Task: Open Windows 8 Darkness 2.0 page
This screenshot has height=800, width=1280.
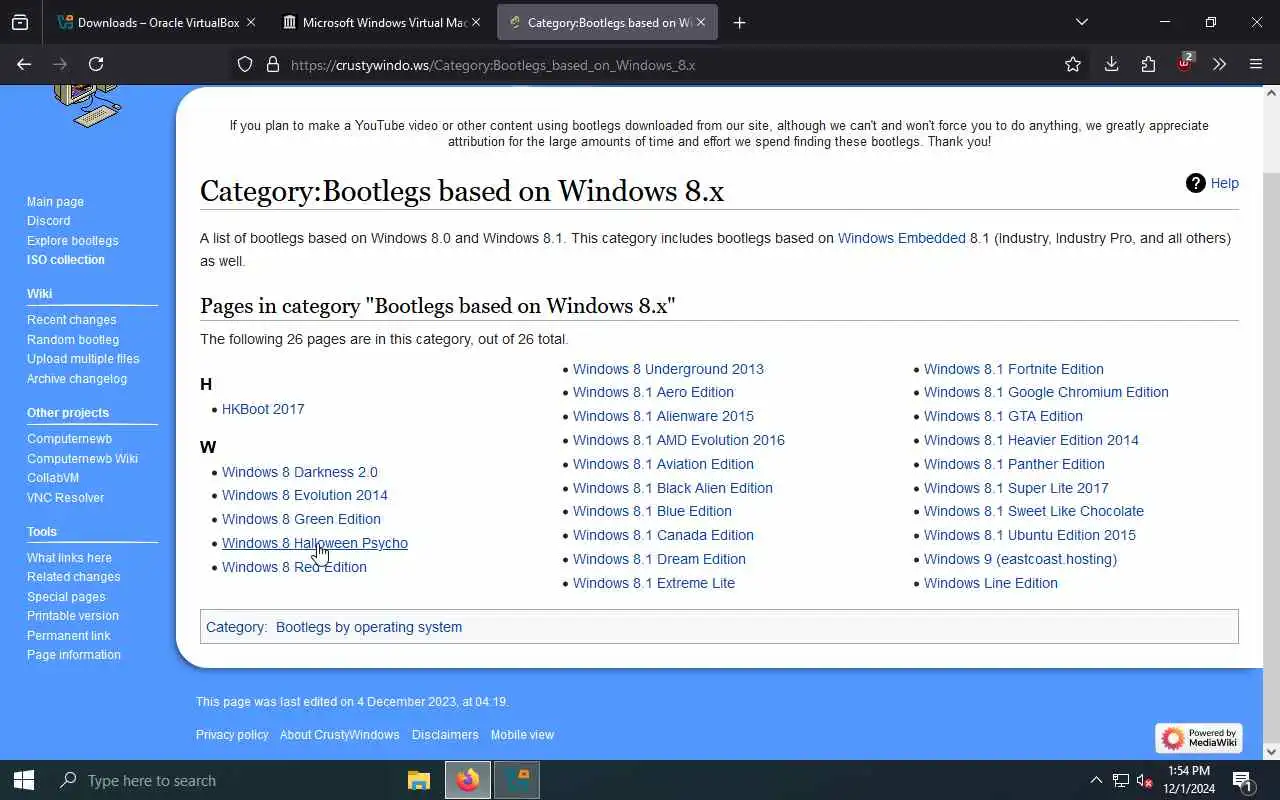Action: click(299, 472)
